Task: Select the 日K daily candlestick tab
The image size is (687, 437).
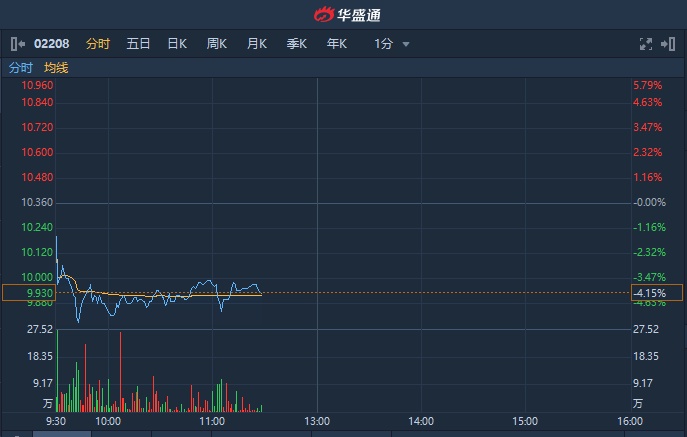Action: 177,44
